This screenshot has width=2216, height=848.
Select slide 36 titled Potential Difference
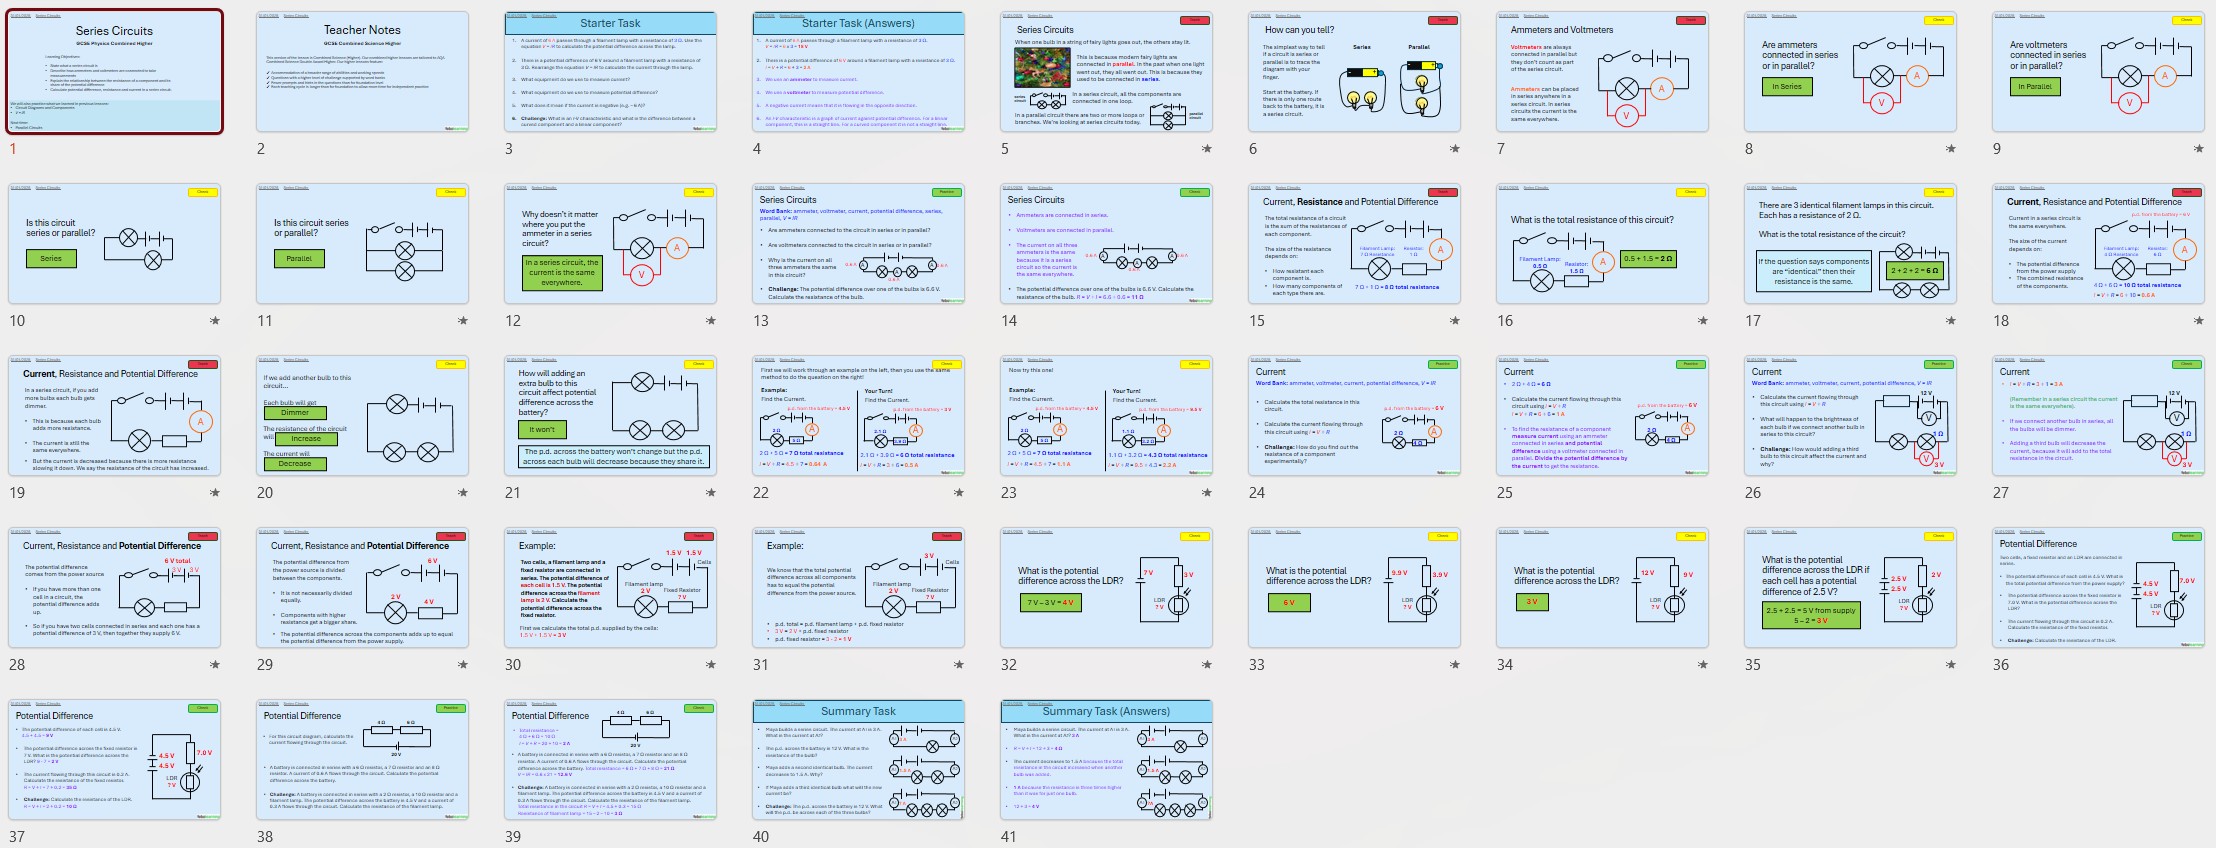pos(2098,588)
